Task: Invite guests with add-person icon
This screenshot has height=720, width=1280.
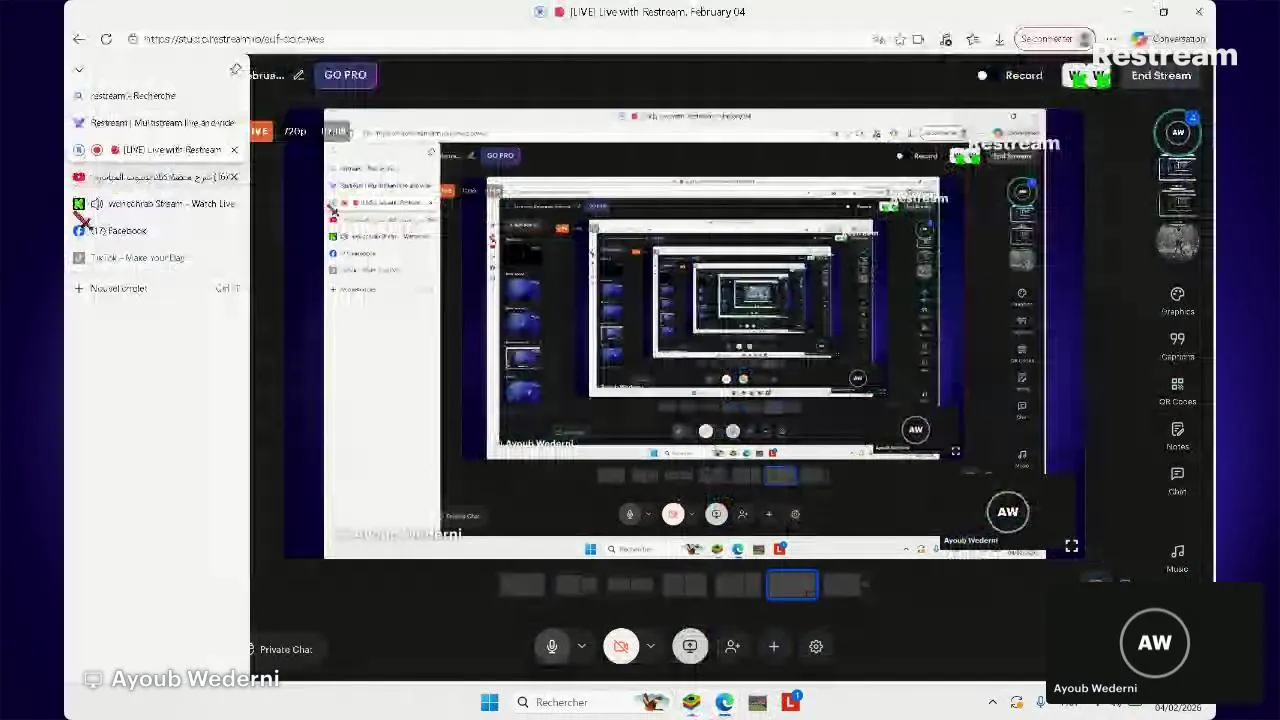Action: [732, 647]
